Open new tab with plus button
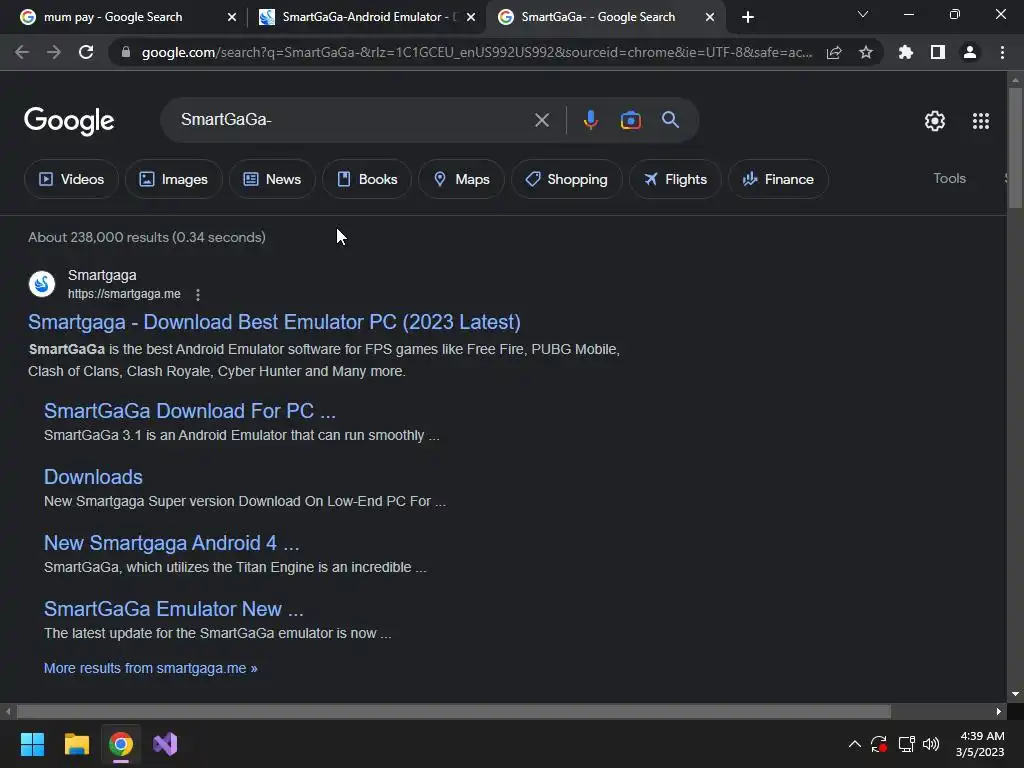Screen dimensions: 1024x768 click(x=748, y=17)
